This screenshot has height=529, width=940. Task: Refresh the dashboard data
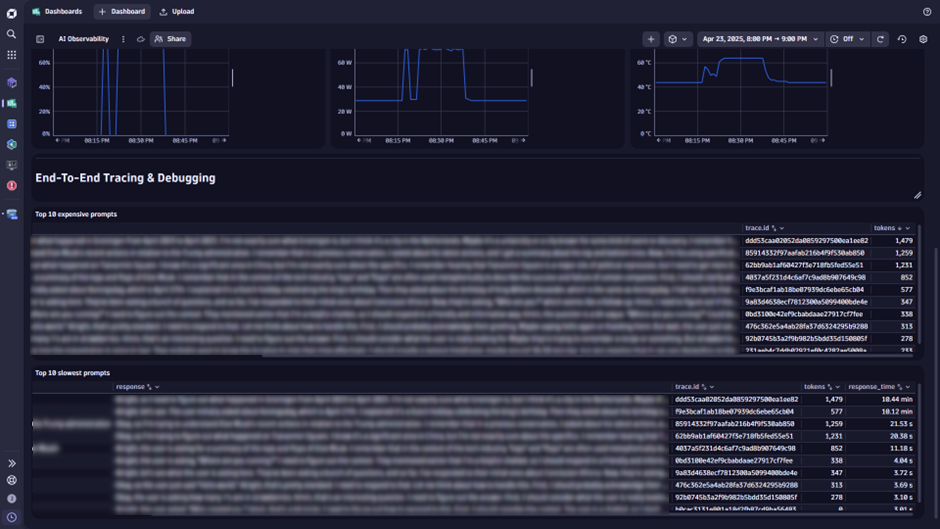pos(880,39)
